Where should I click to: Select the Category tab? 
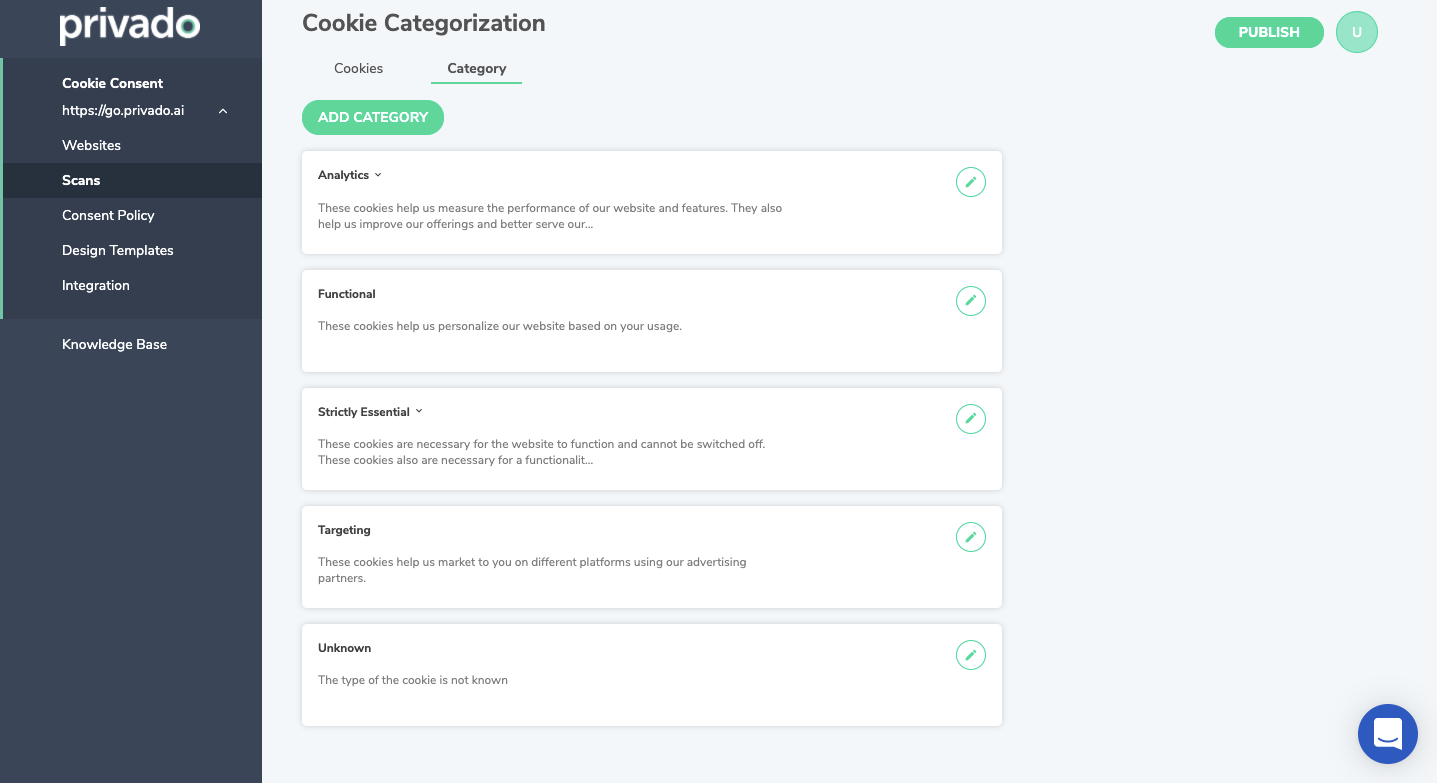[476, 68]
